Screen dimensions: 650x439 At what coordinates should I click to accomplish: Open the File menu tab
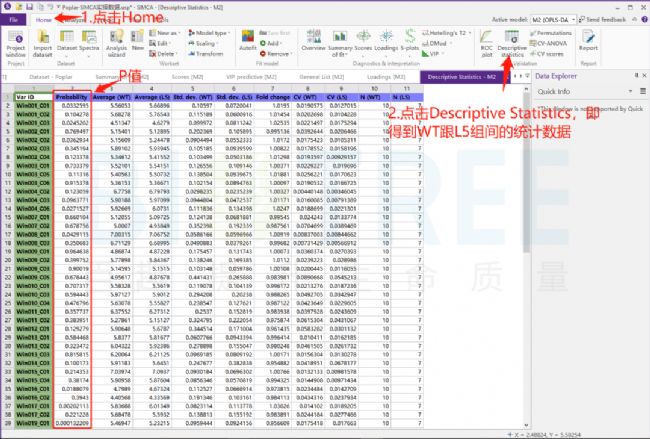(13, 19)
